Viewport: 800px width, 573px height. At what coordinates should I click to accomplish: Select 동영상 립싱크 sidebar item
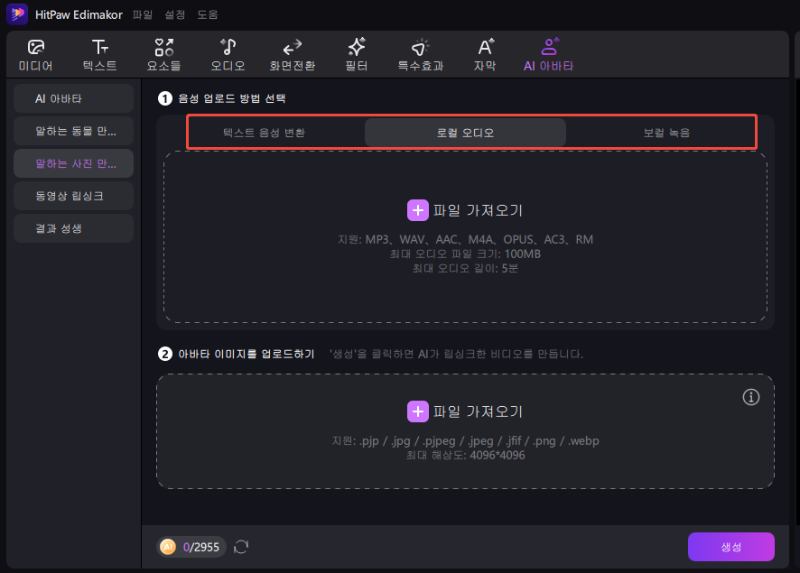(x=73, y=196)
